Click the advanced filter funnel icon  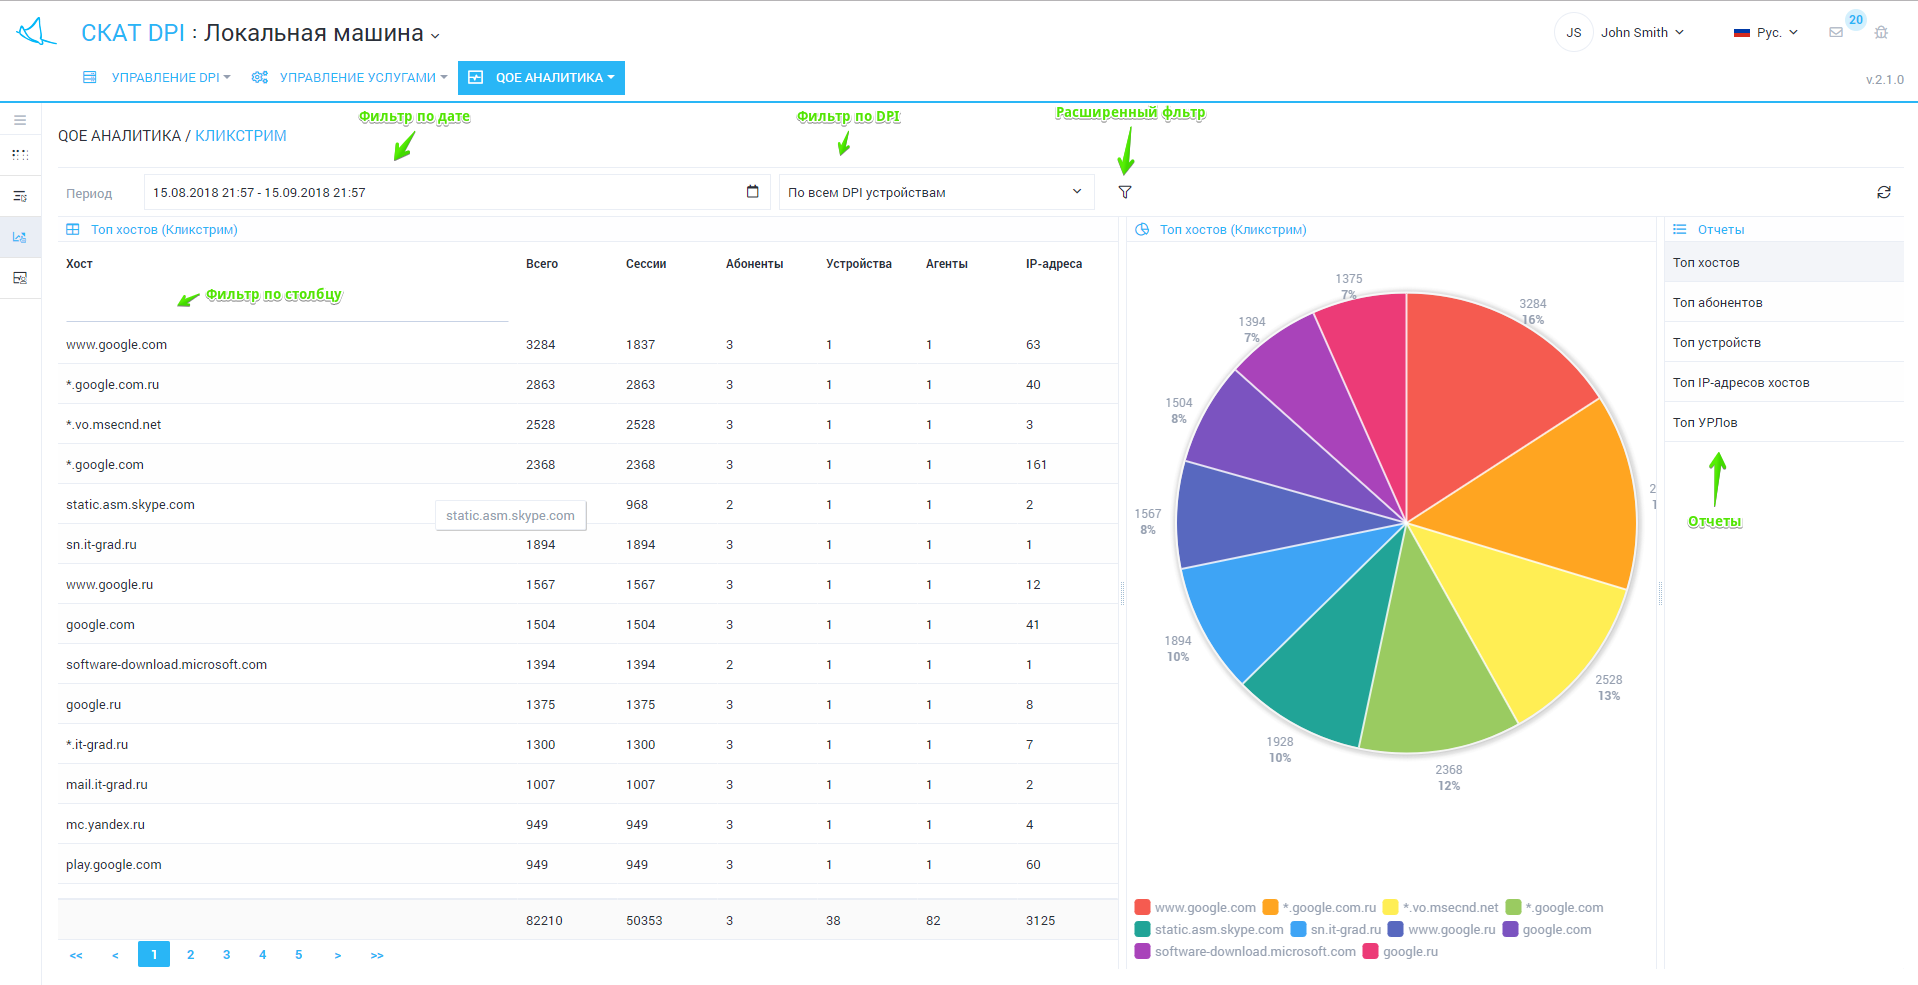pos(1125,192)
